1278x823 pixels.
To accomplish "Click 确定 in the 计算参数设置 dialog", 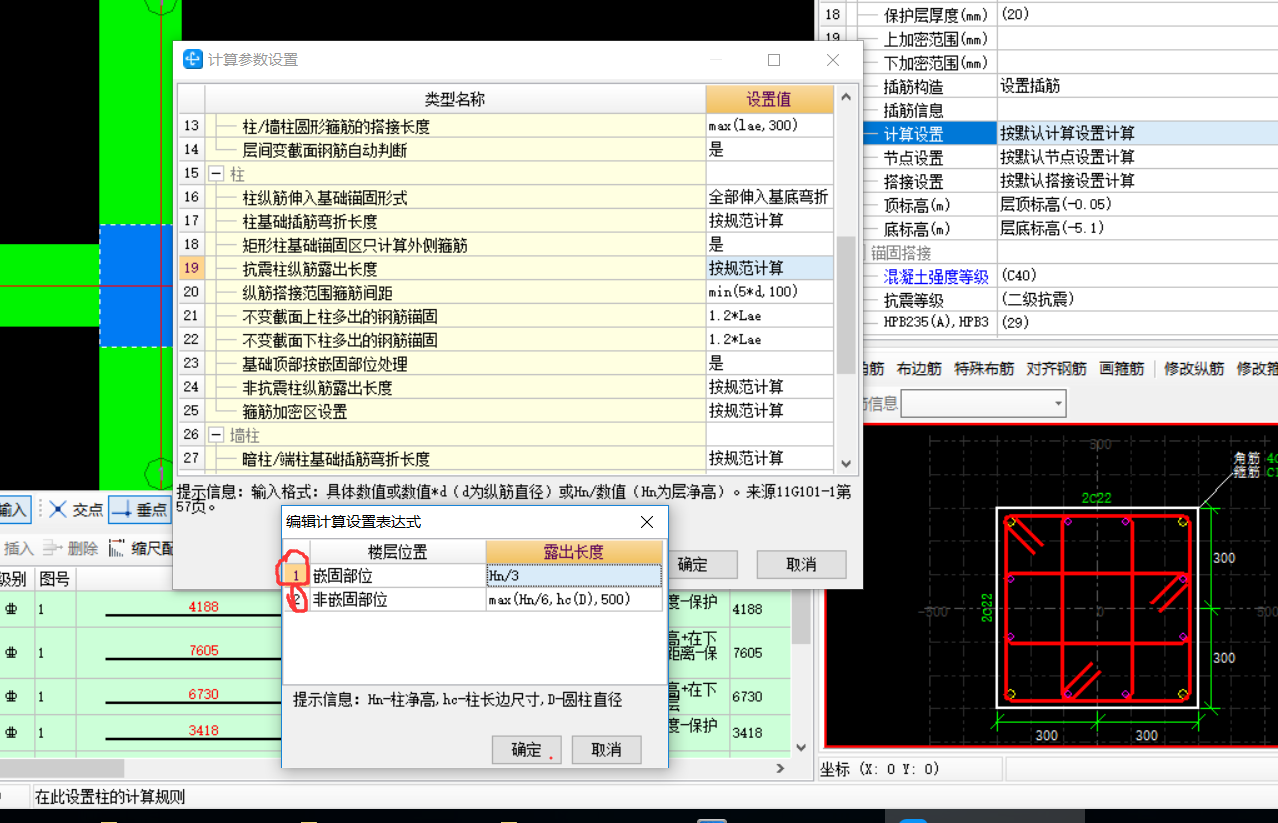I will 692,564.
